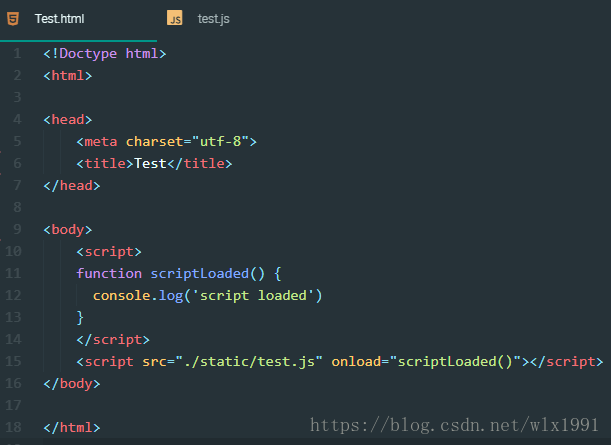Click the word Test in title
Screen dimensions: 611x445
click(x=150, y=164)
